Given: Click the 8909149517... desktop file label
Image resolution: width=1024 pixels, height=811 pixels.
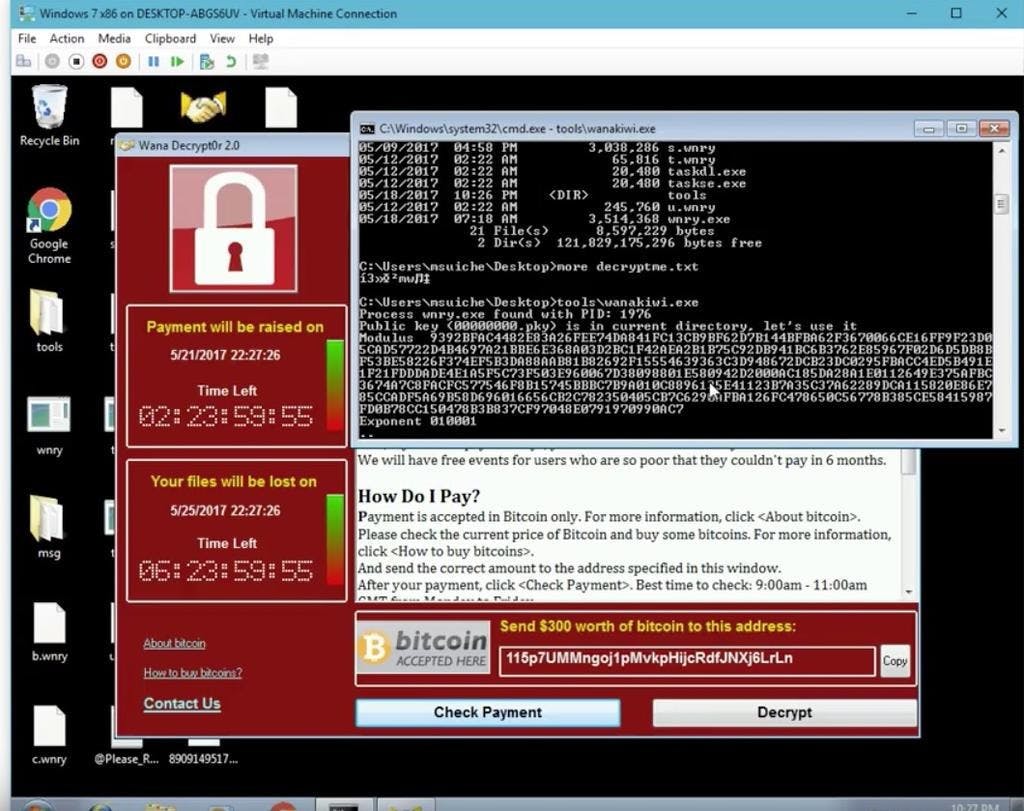Looking at the screenshot, I should (203, 759).
